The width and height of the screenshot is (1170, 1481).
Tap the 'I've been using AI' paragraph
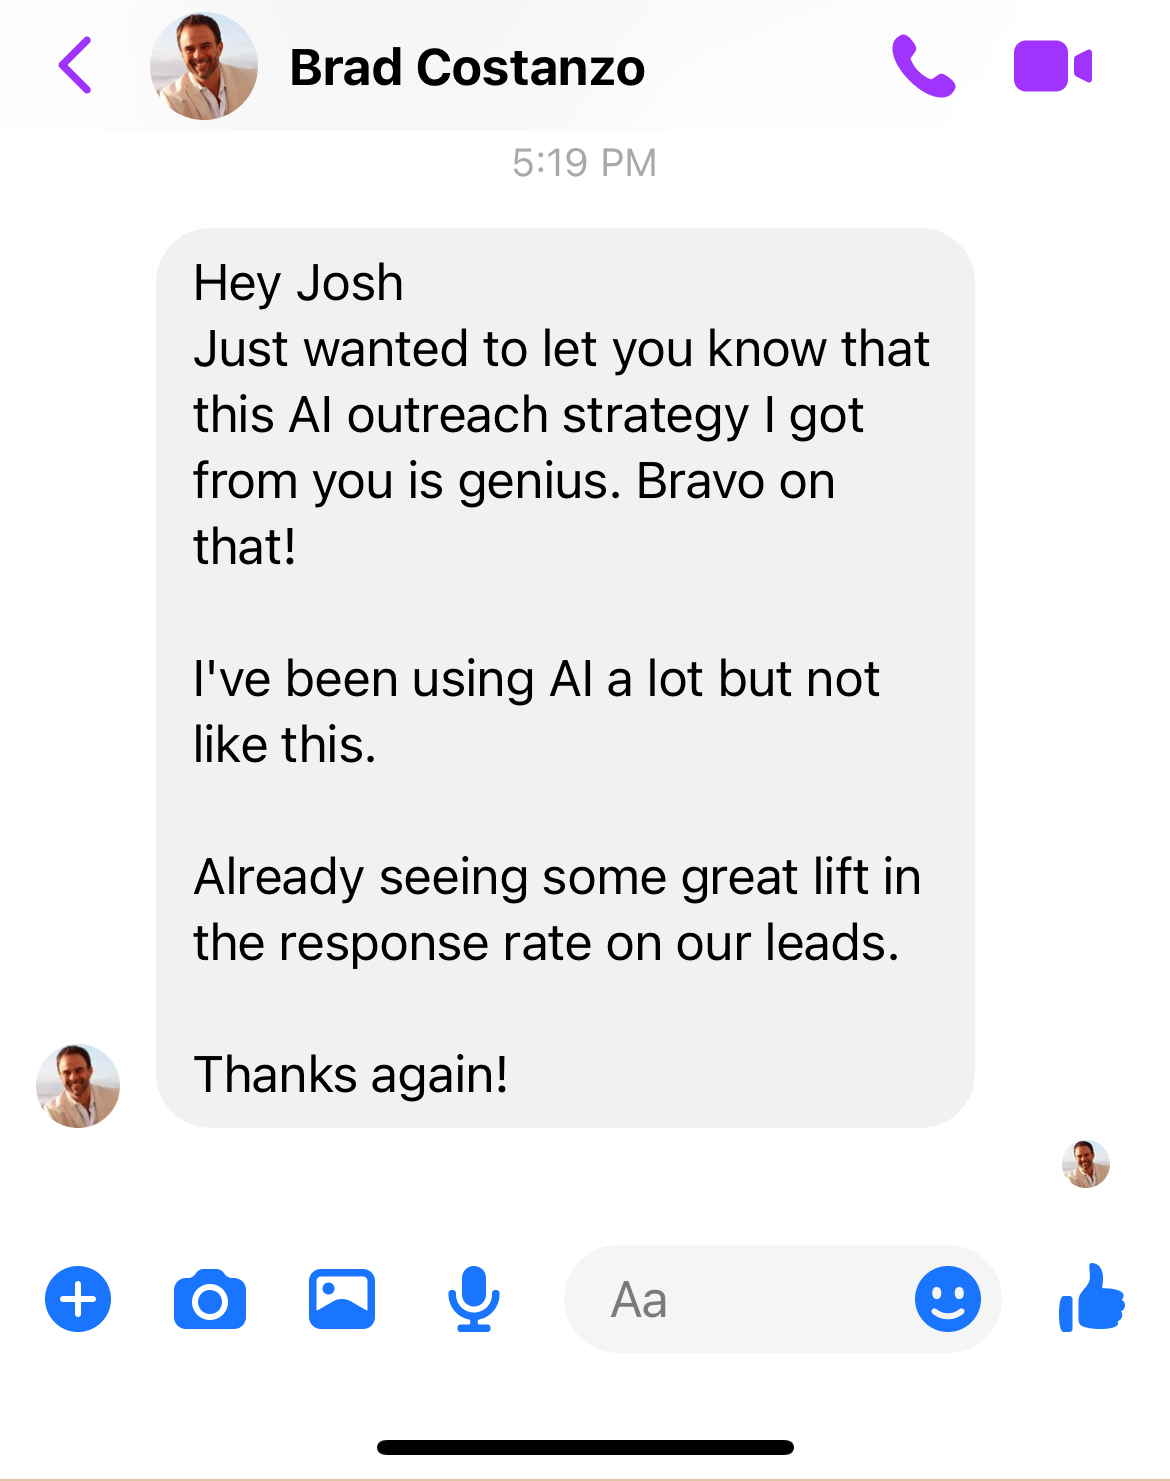(x=536, y=712)
